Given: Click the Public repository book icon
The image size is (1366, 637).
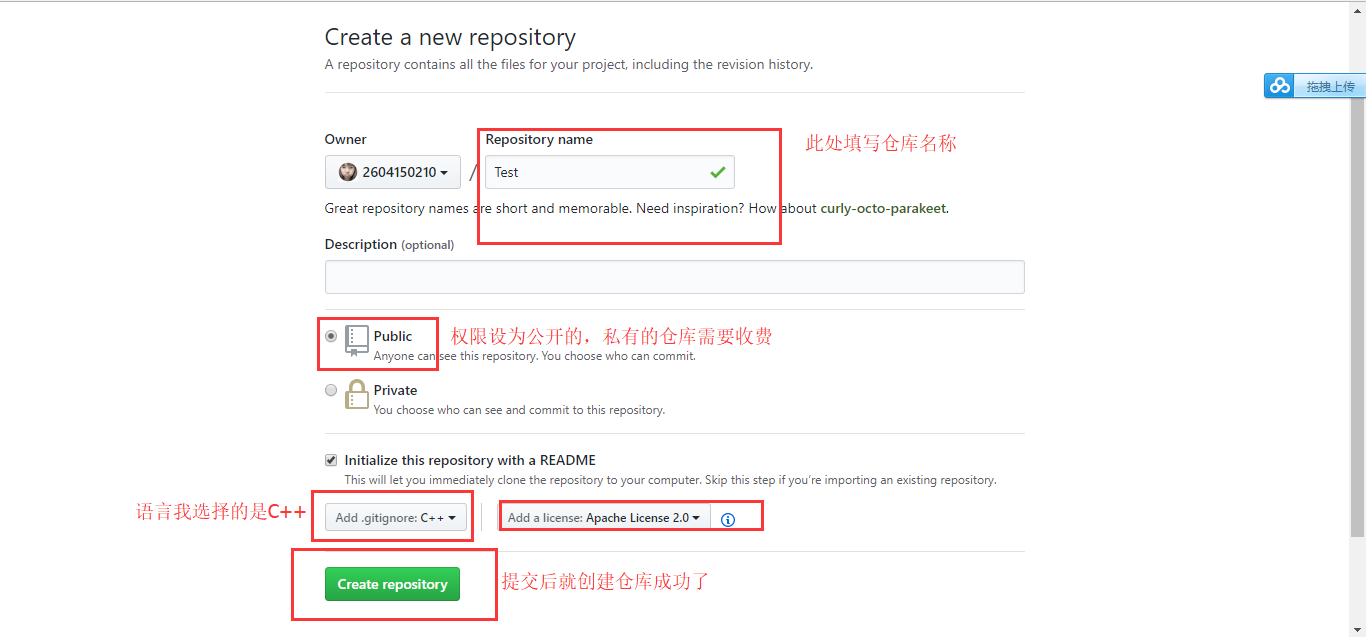Looking at the screenshot, I should coord(357,341).
